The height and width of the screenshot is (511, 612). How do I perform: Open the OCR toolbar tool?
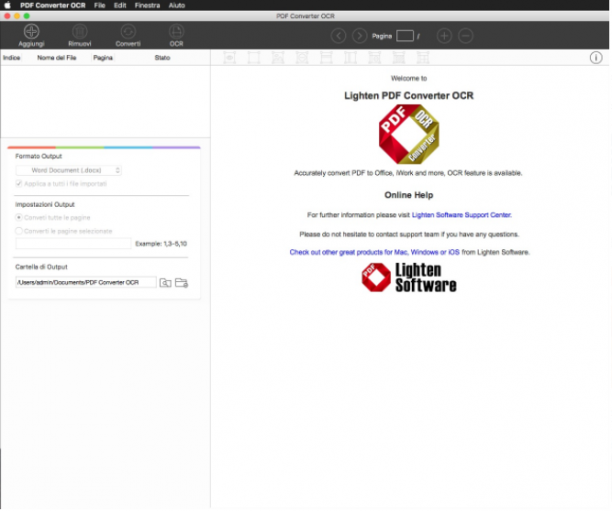coord(176,32)
